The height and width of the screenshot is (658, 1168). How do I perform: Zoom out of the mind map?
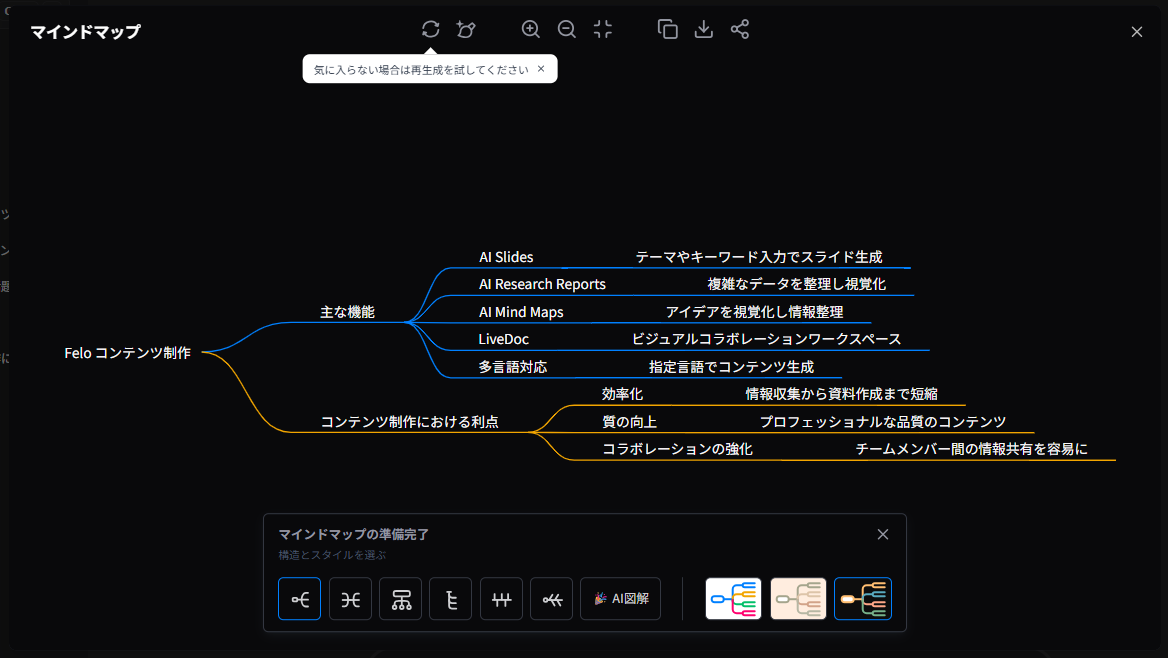(567, 30)
